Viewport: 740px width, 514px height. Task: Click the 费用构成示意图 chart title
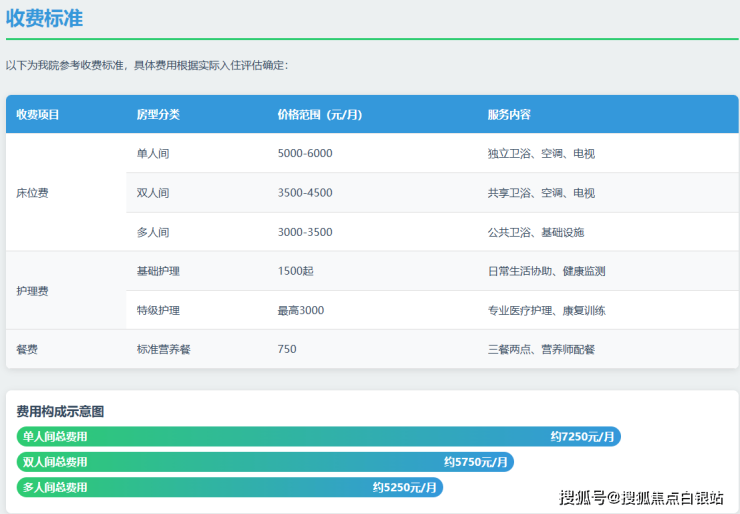61,411
